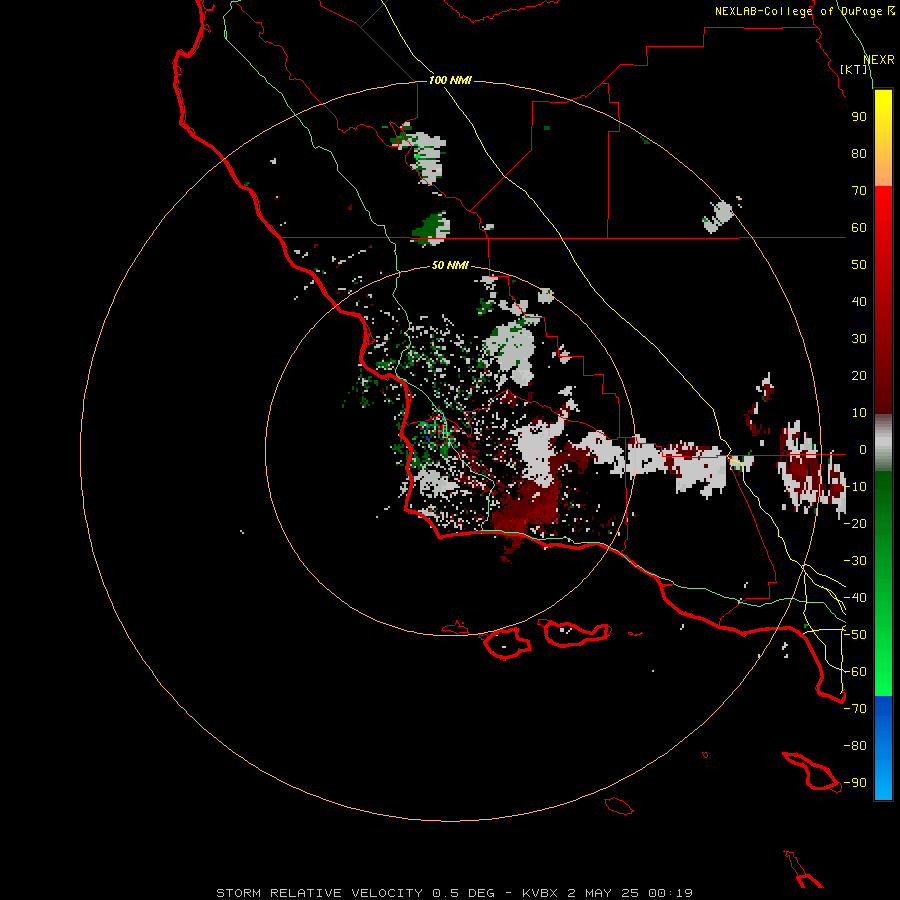Click the -60 value on velocity scale

[855, 672]
